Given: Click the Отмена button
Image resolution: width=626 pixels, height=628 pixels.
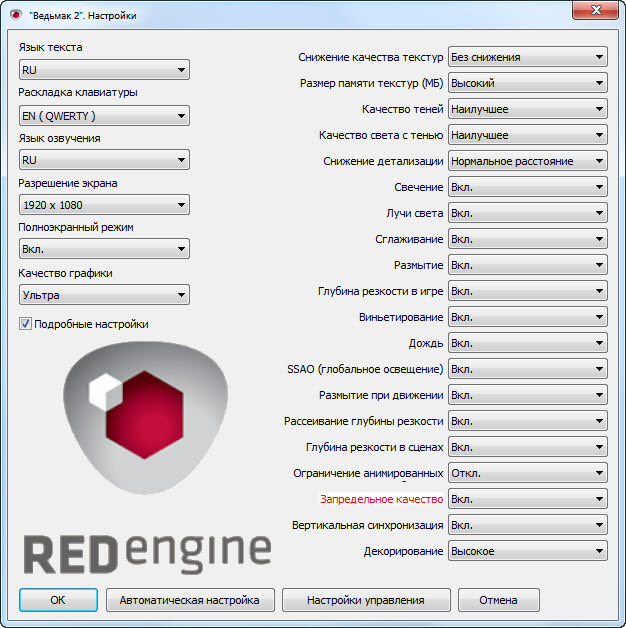Looking at the screenshot, I should tap(498, 600).
